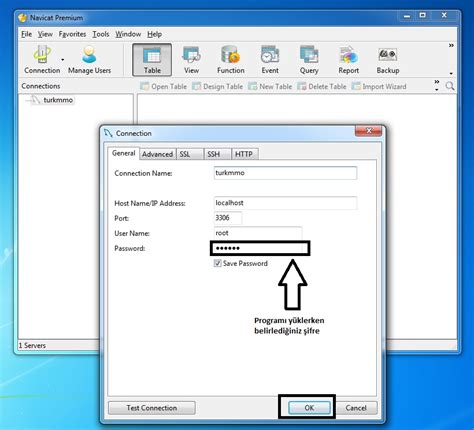Expand the Connection button dropdown arrow
Screen dimensions: 474x430
(x=63, y=60)
